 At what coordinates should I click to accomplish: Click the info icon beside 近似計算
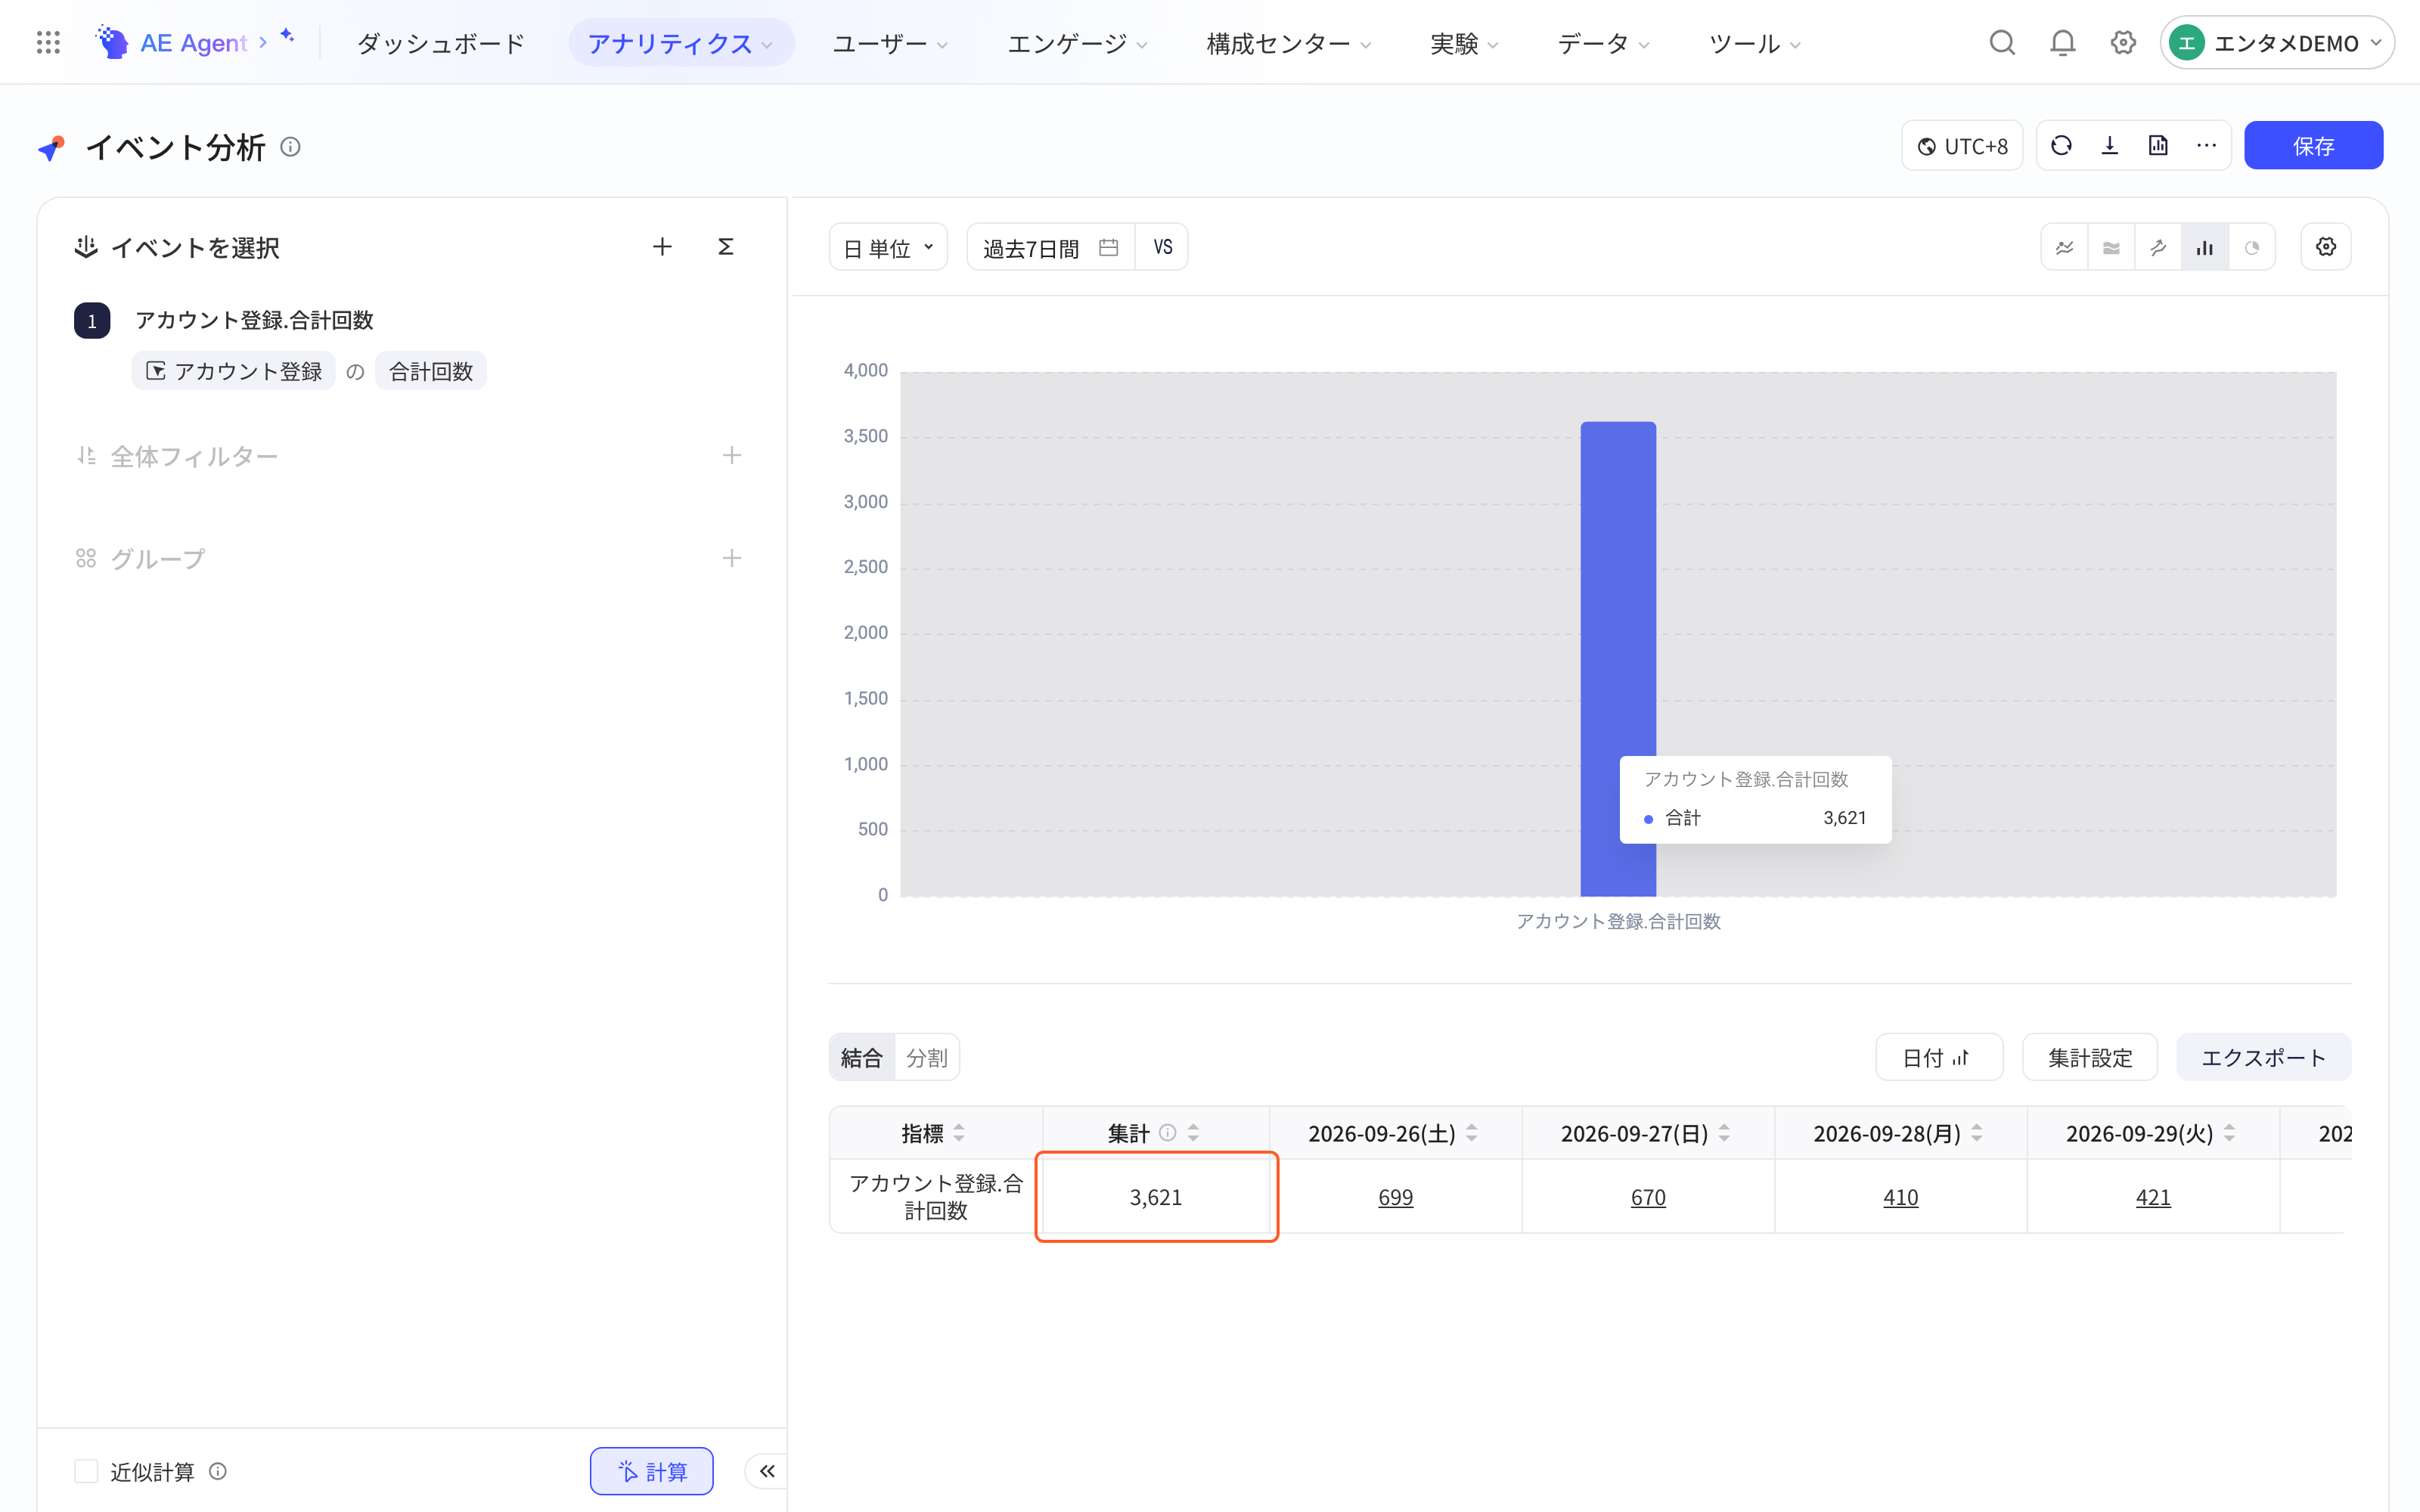click(218, 1471)
